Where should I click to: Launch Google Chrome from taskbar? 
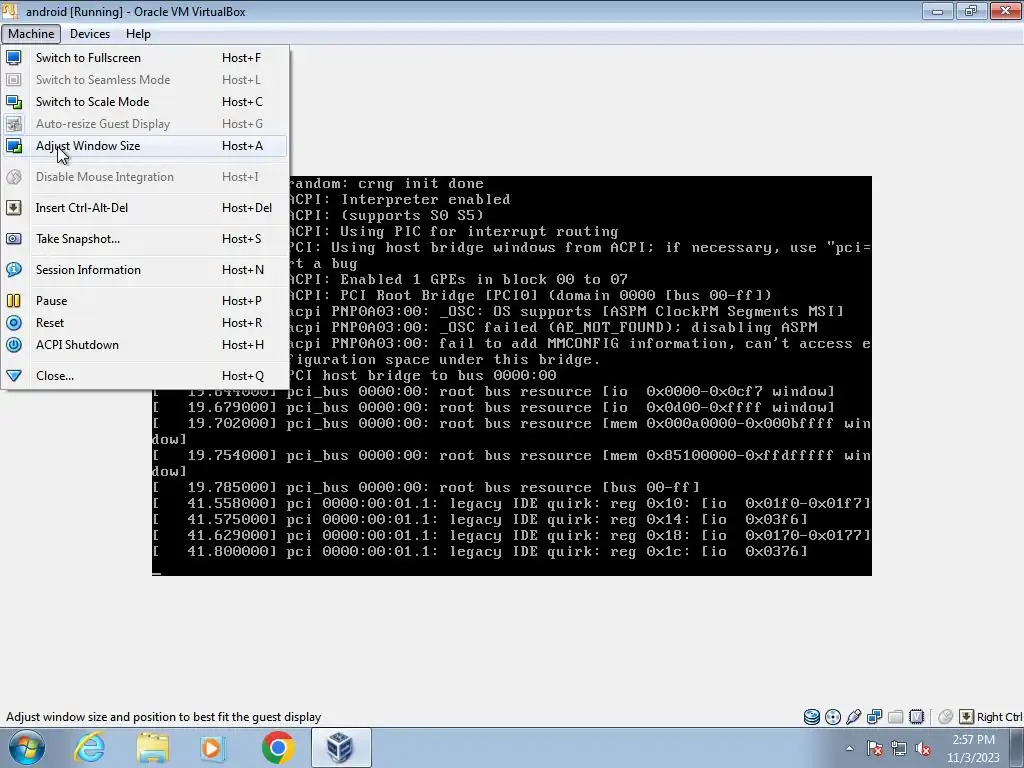coord(278,748)
